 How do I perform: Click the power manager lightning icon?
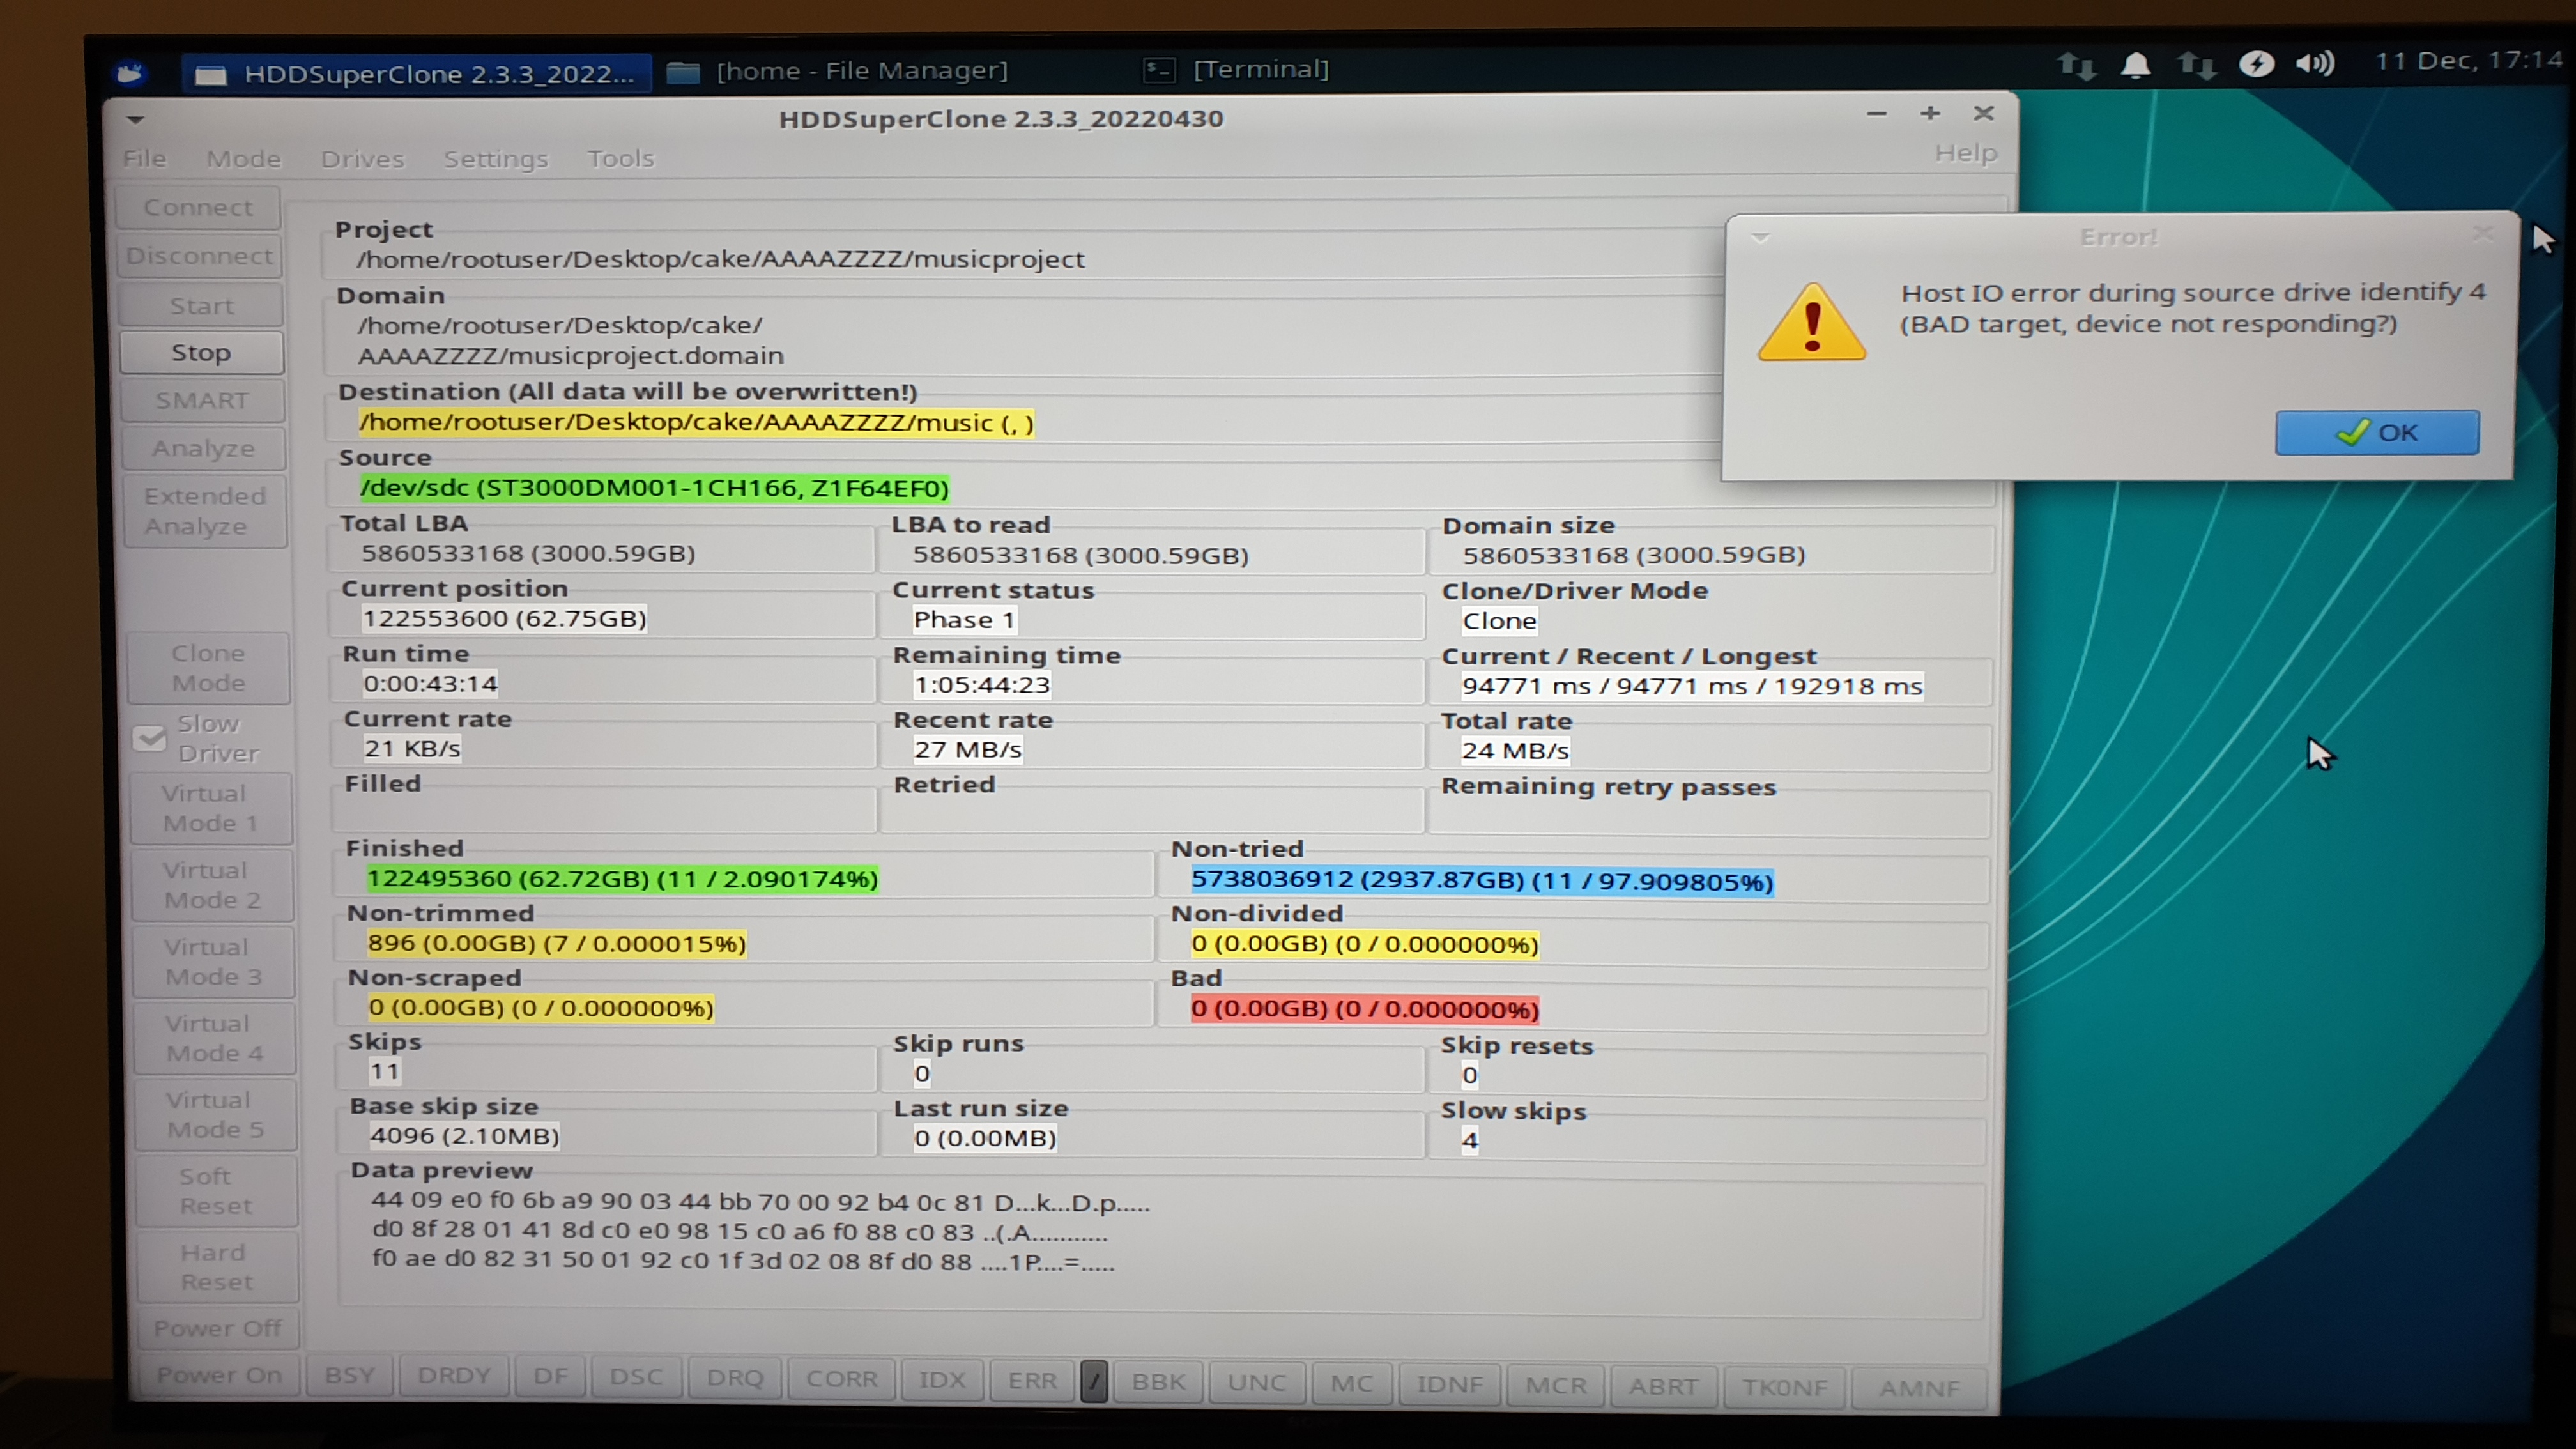coord(2256,64)
